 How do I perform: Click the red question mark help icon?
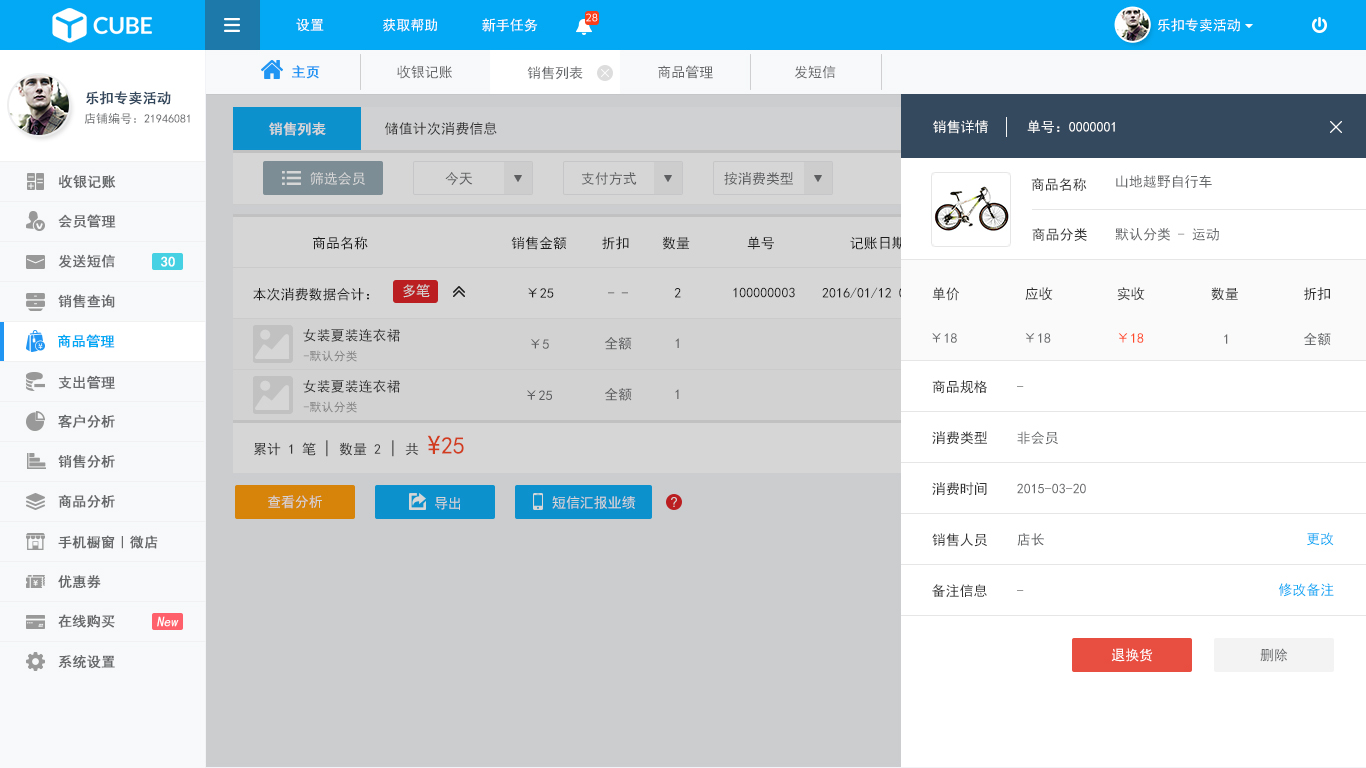(674, 502)
